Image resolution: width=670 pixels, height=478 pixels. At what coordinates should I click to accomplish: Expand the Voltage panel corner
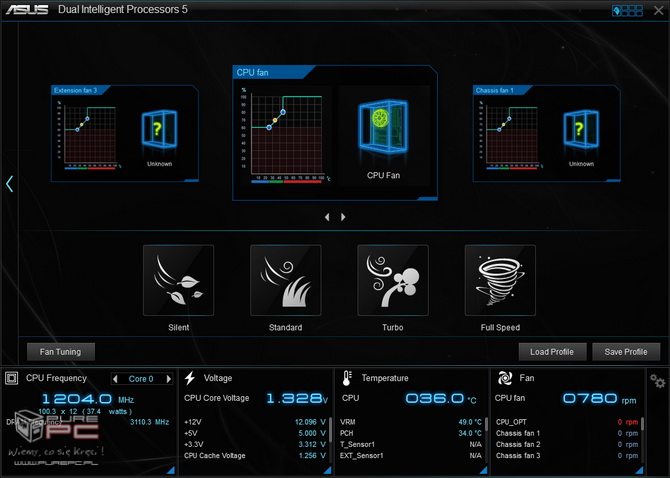[328, 470]
